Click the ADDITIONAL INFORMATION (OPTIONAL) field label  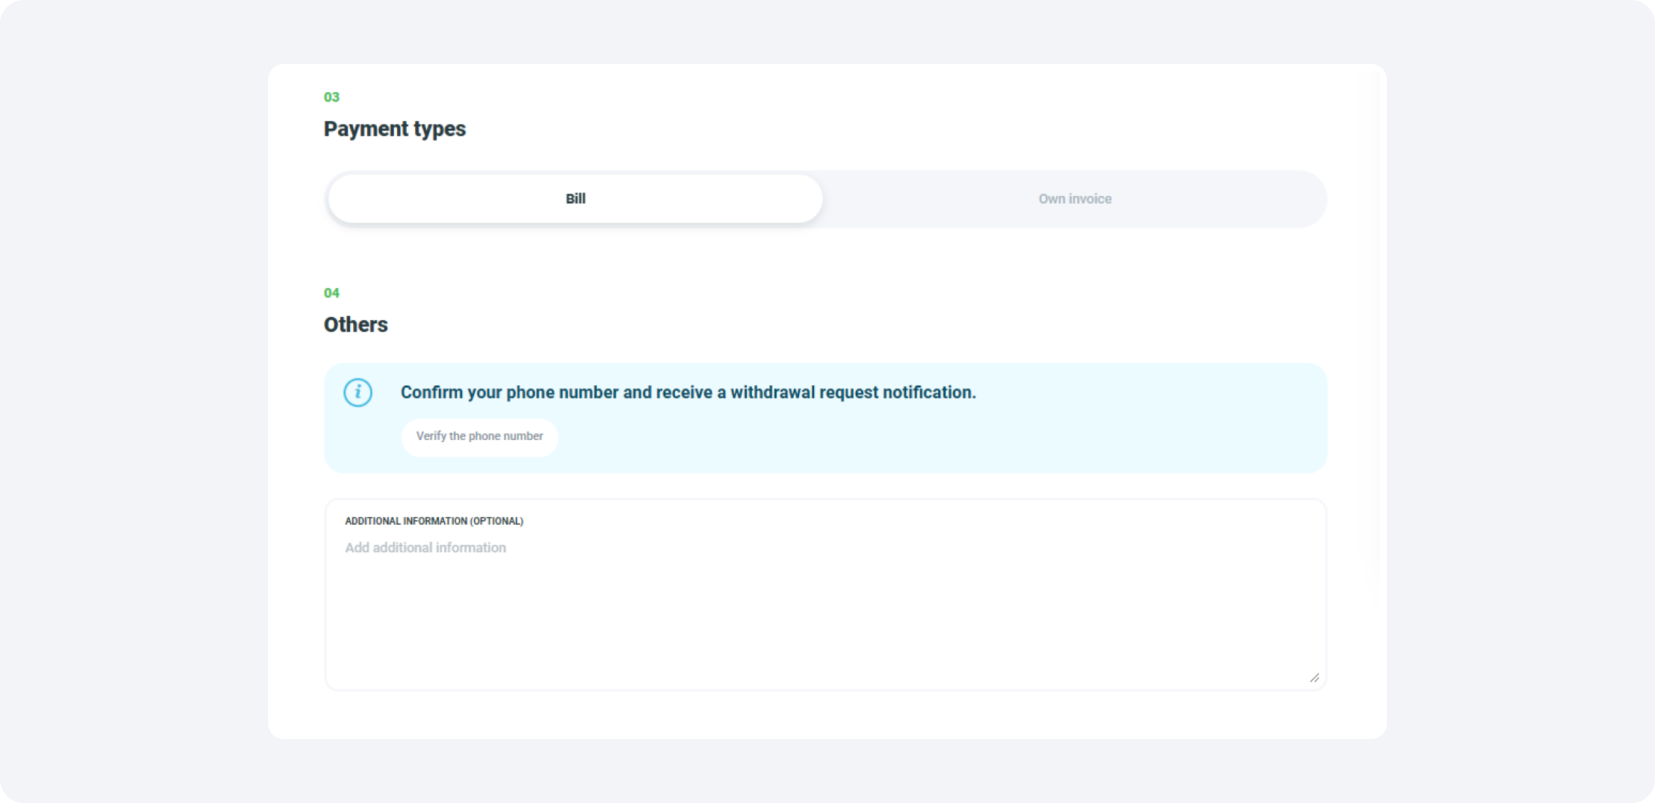point(434,521)
